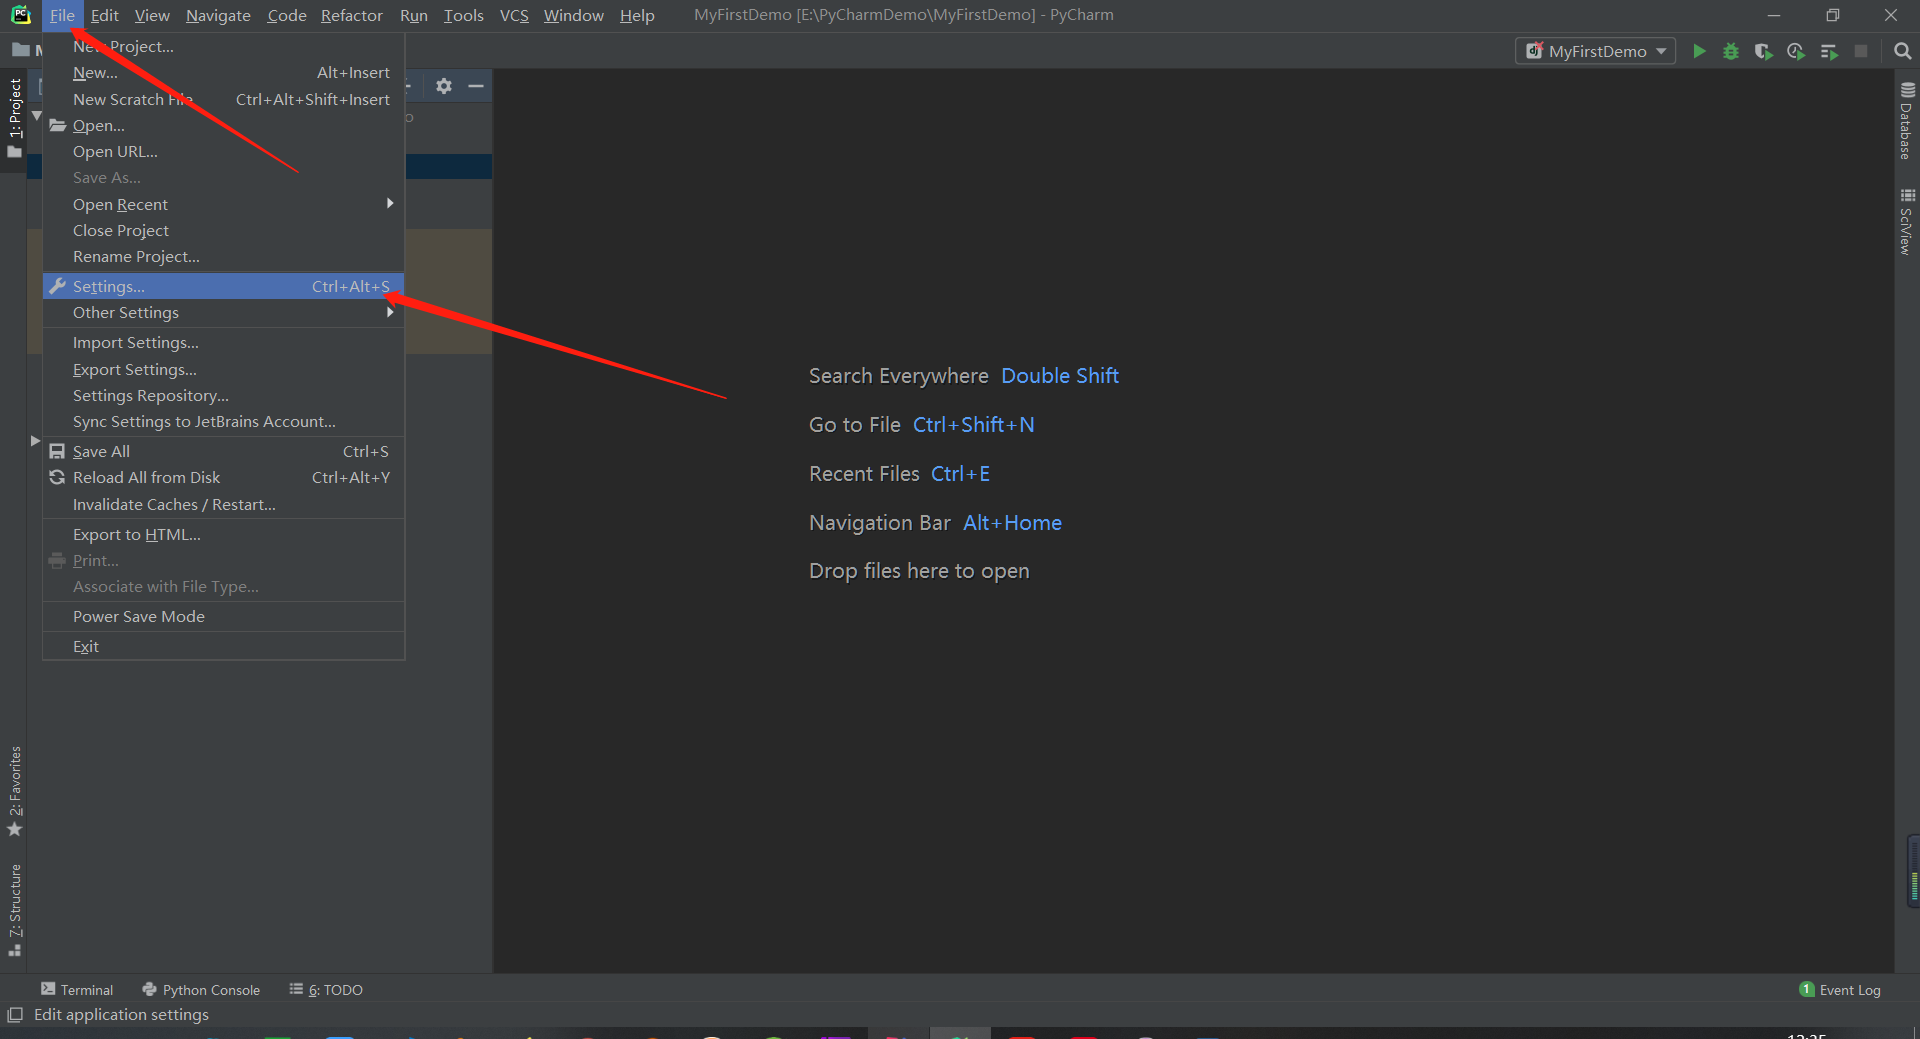Launch the profiler run icon
This screenshot has height=1039, width=1920.
1796,51
